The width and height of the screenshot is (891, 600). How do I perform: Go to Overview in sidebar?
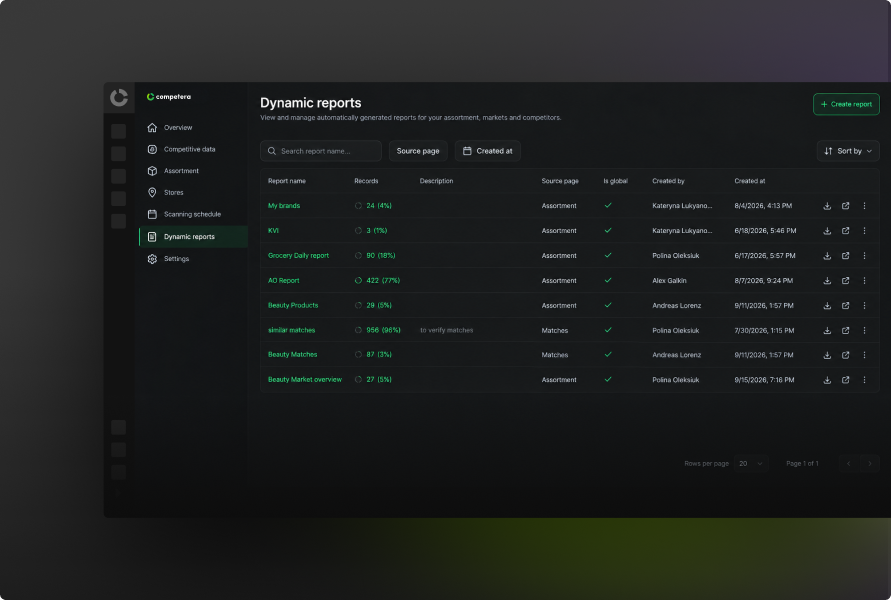coord(193,127)
